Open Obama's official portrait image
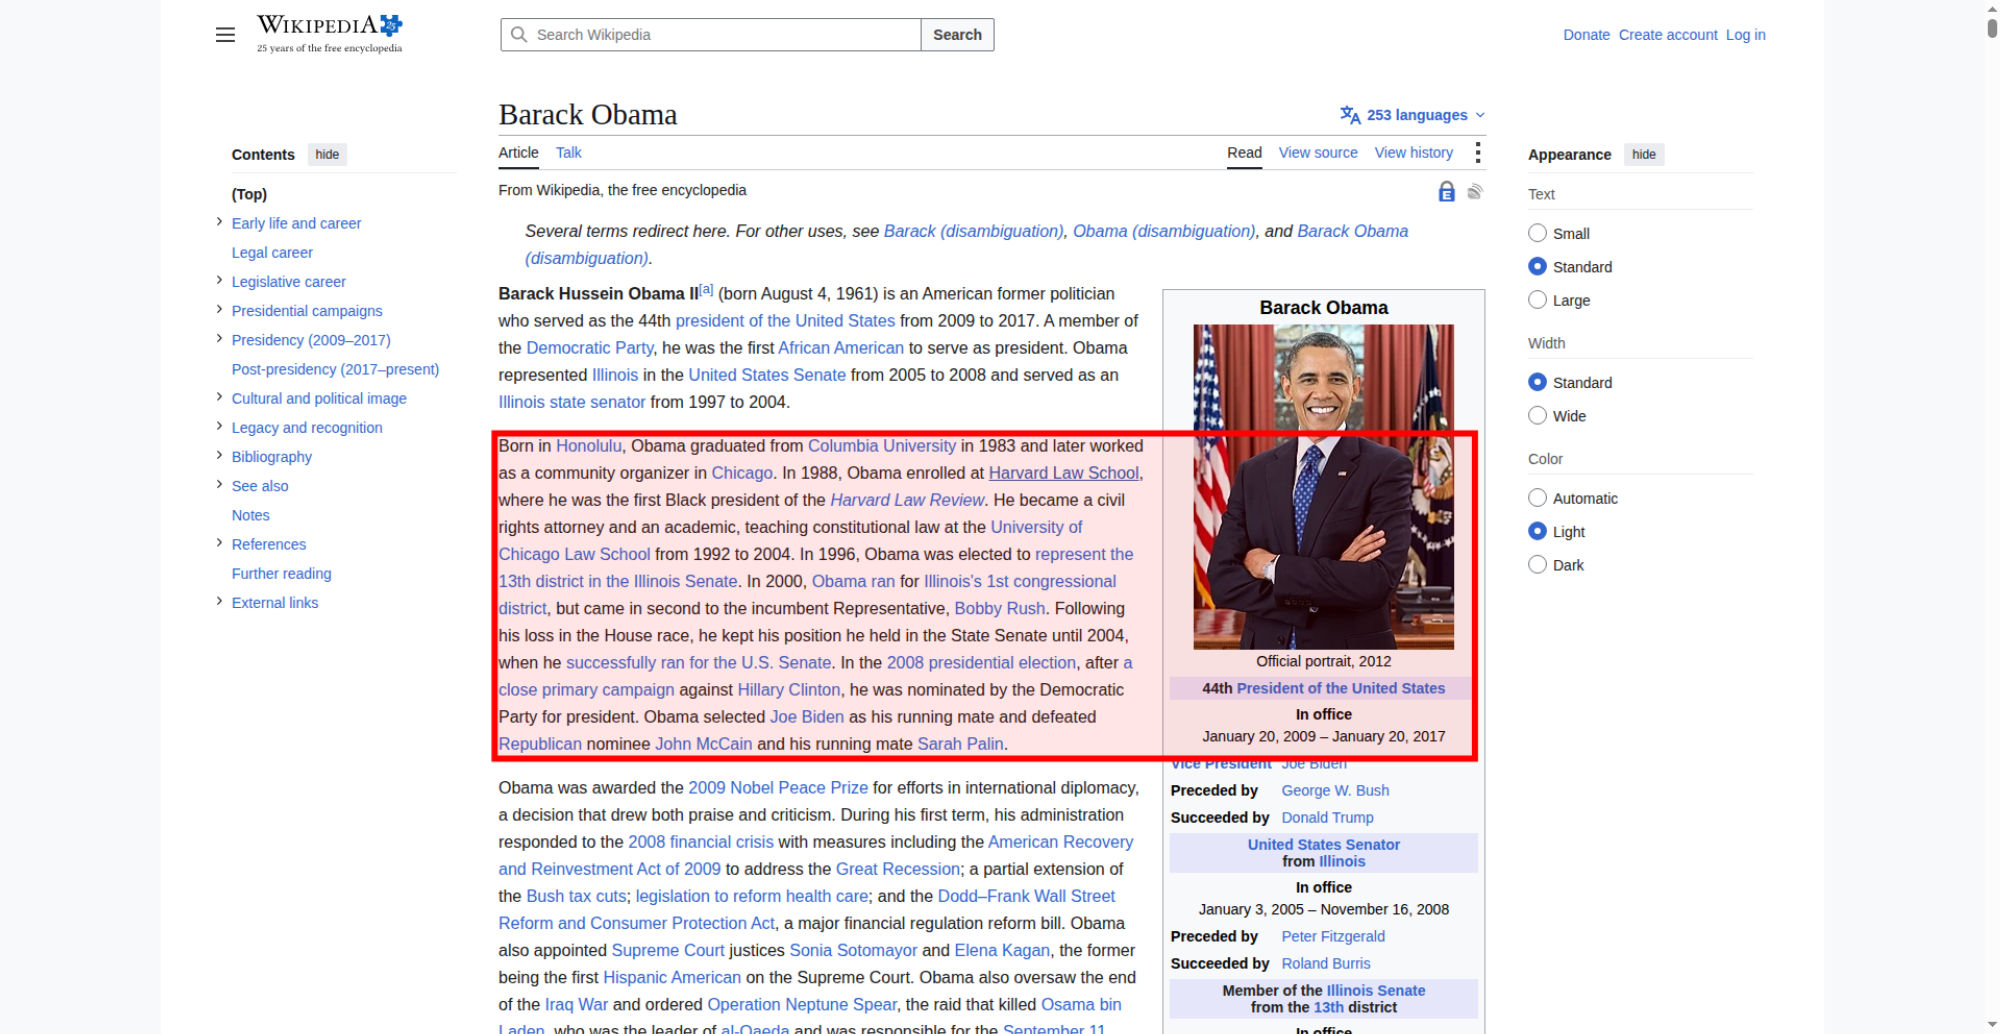 click(1323, 487)
